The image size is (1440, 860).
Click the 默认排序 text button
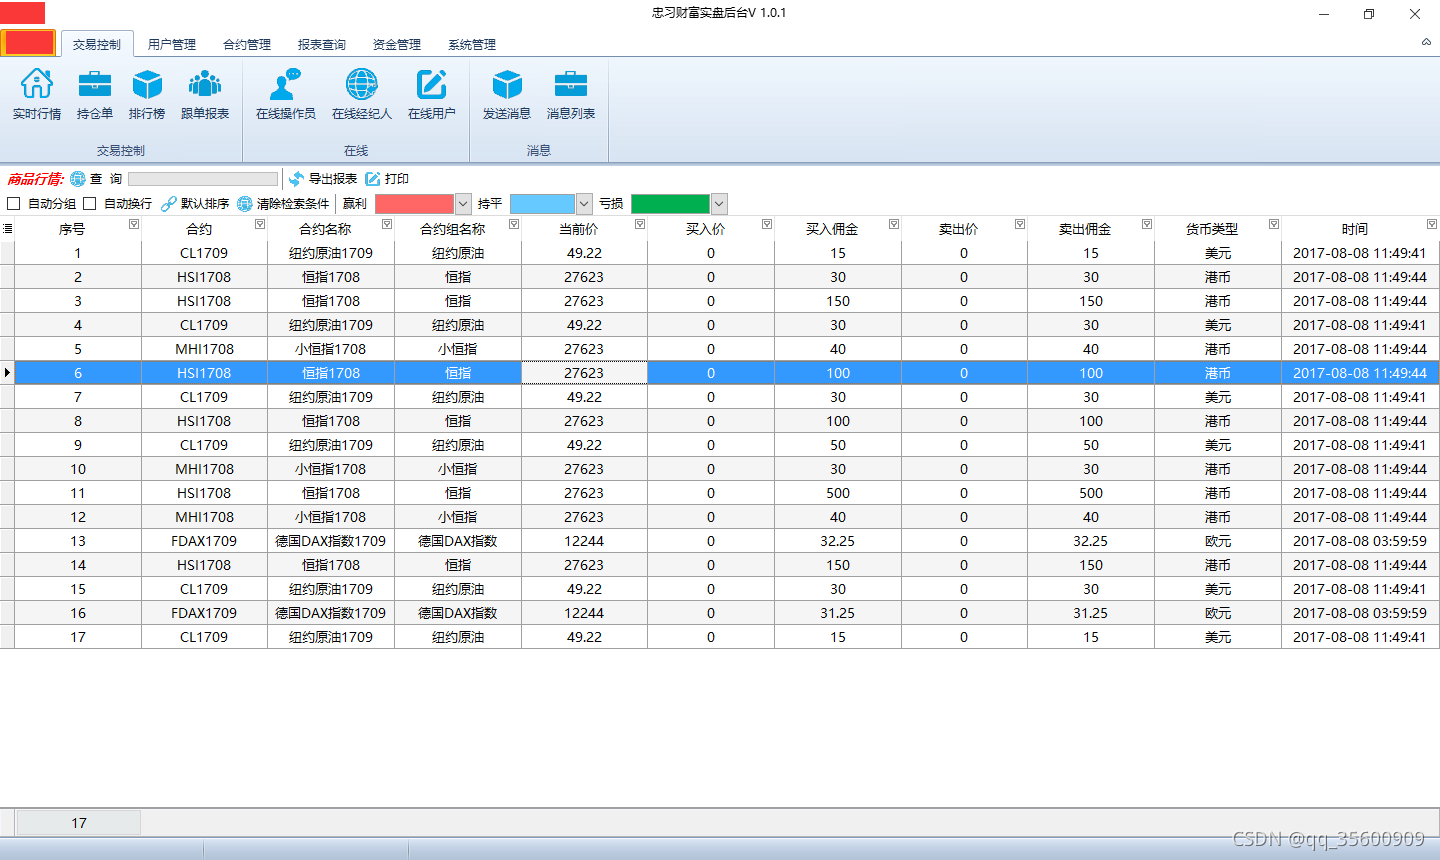coord(205,204)
